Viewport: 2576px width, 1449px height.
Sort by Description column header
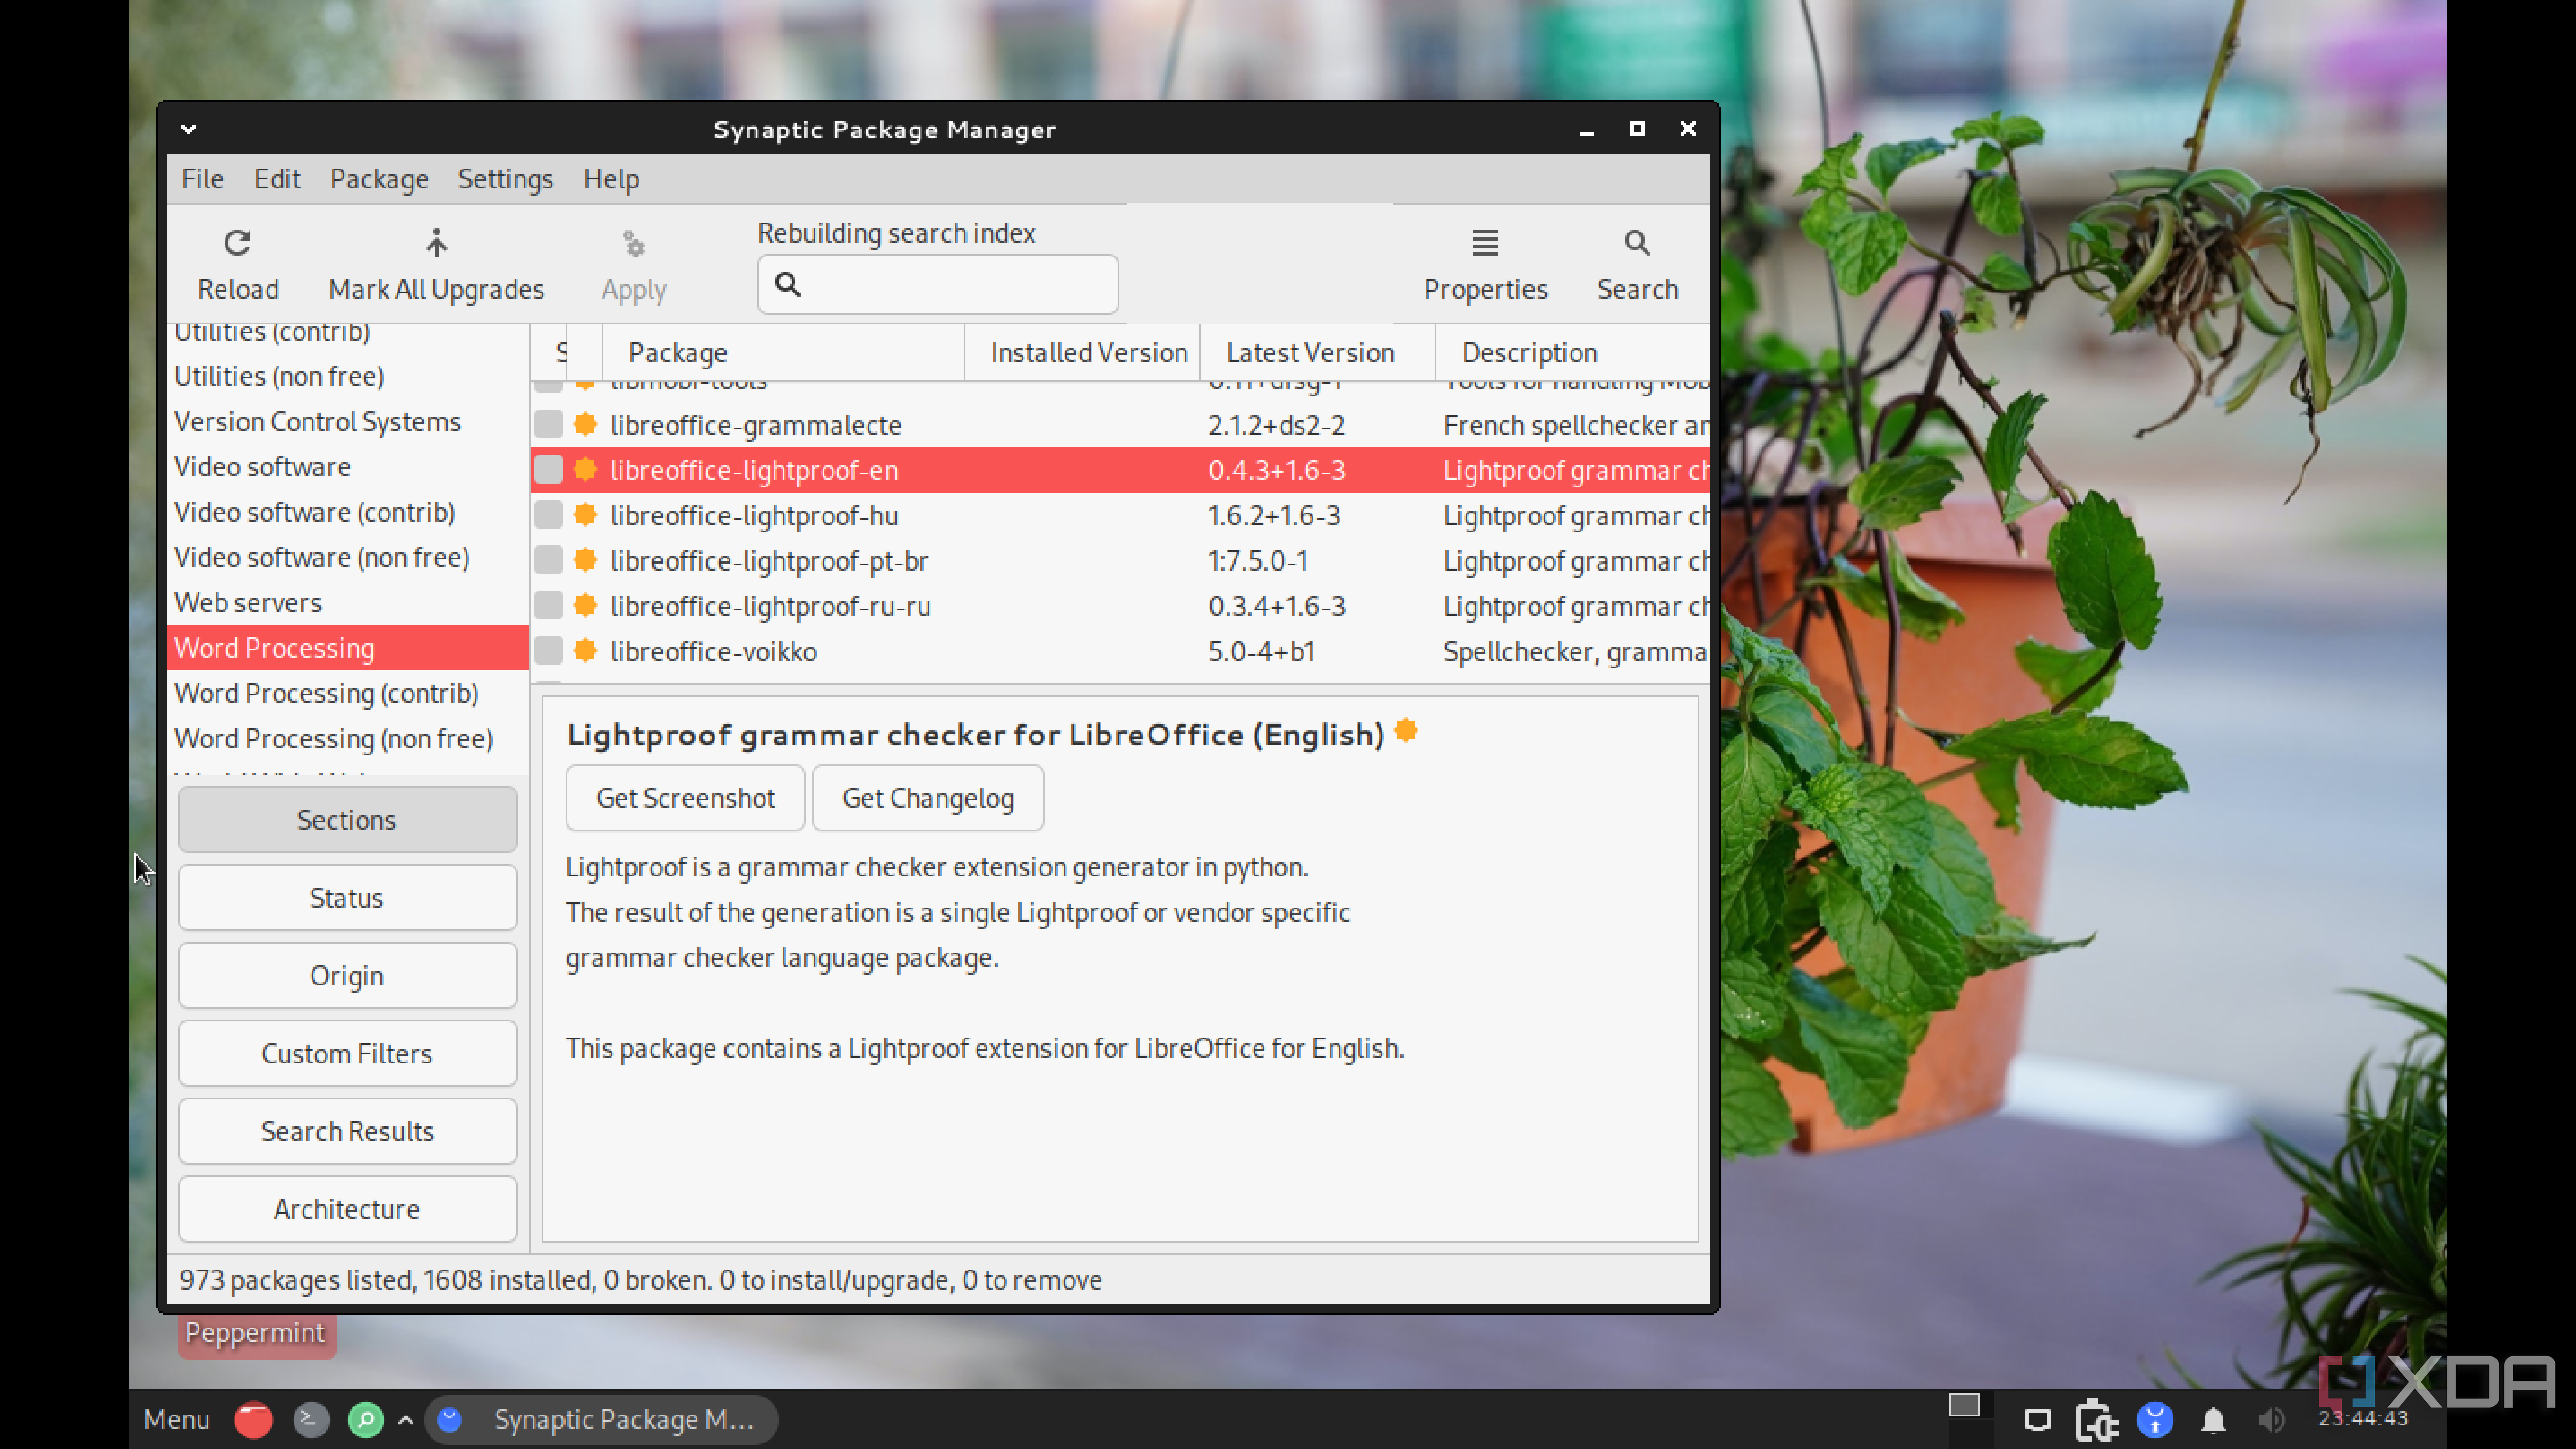pos(1573,353)
